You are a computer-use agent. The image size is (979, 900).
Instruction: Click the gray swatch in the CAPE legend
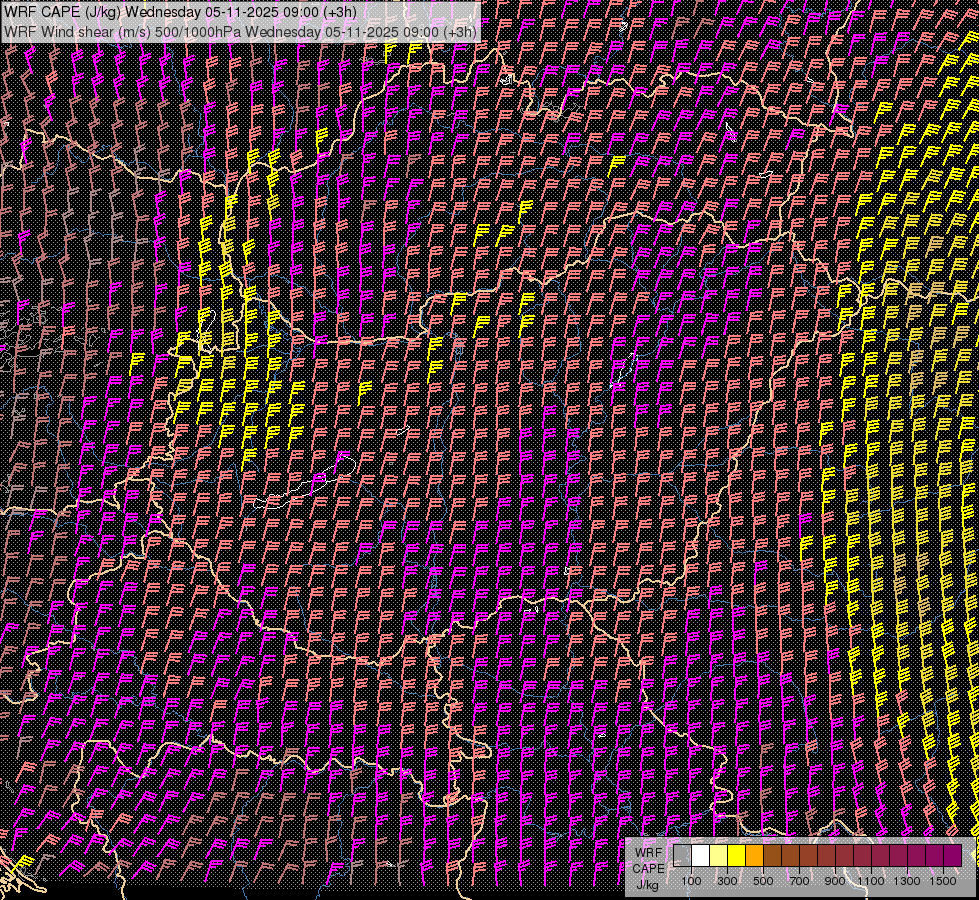point(682,856)
